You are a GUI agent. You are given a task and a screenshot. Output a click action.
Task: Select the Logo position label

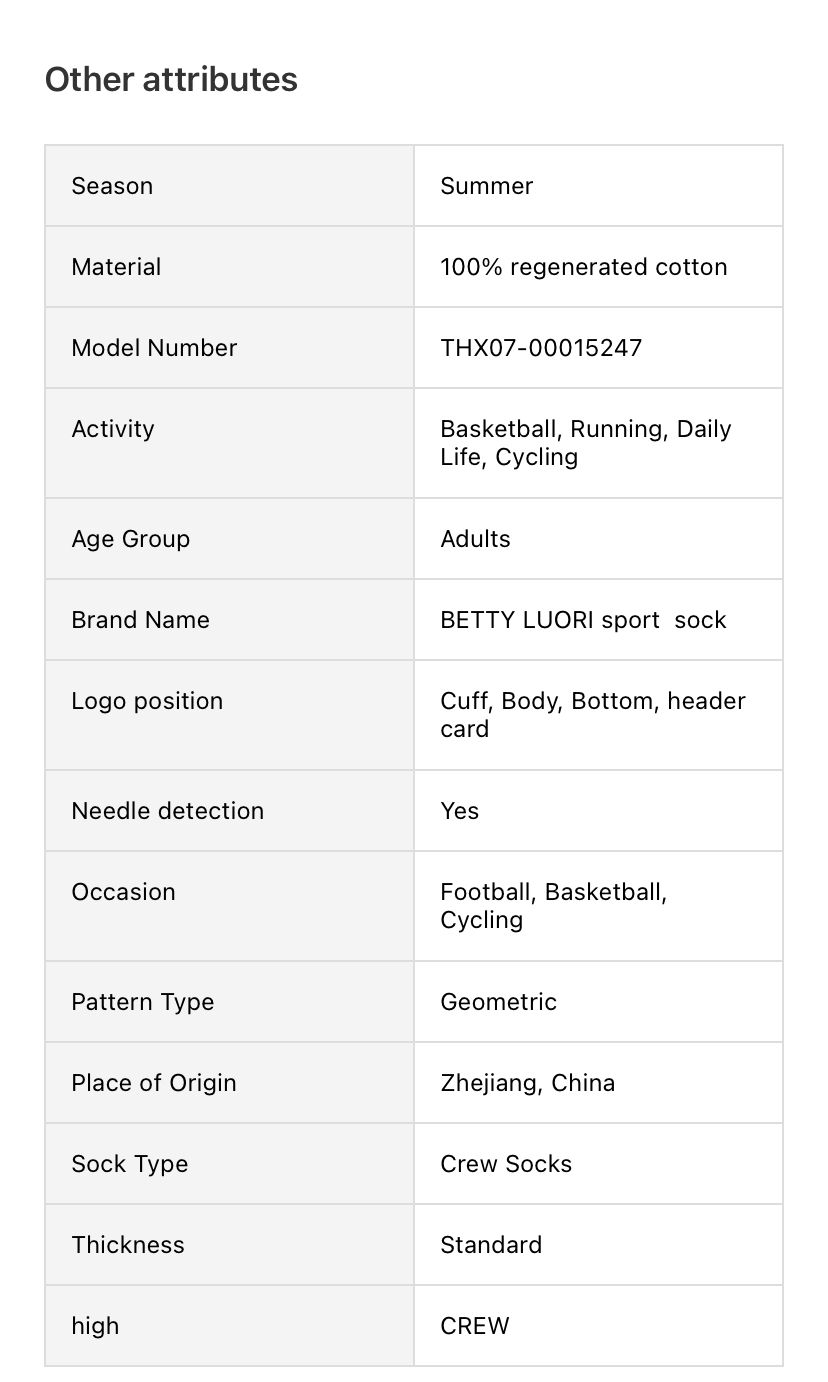[x=147, y=701]
